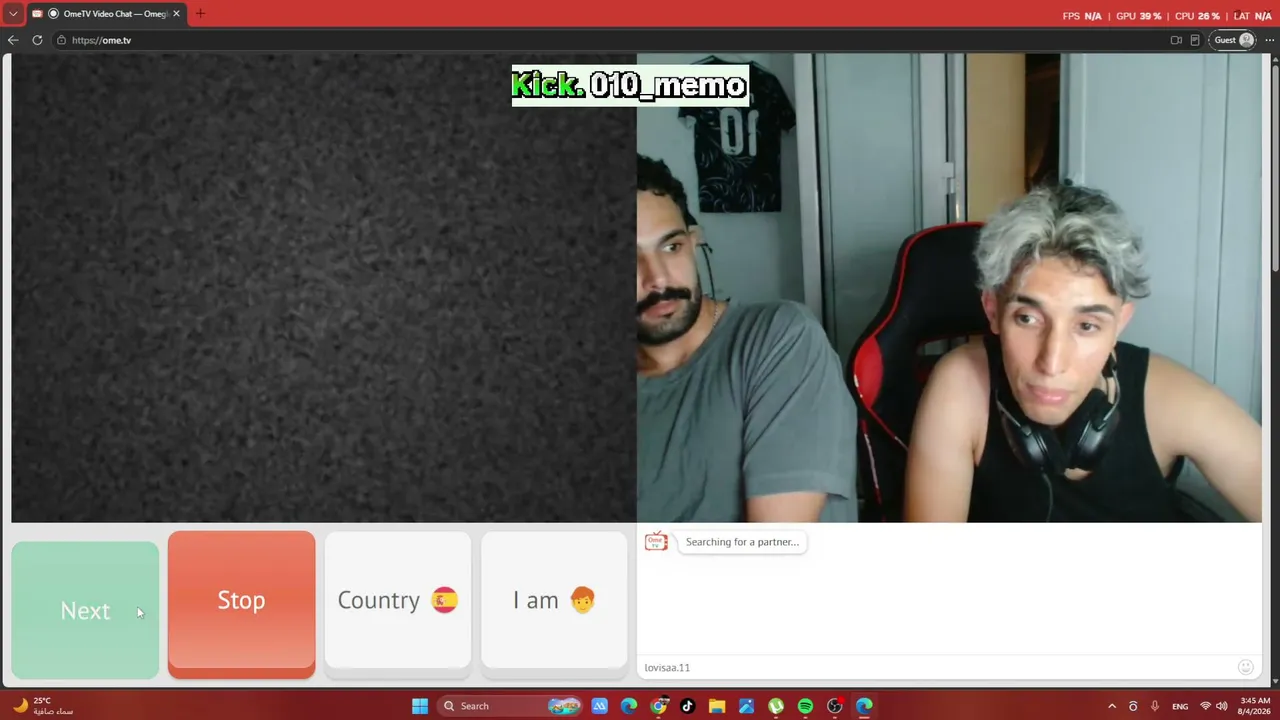Open Microsoft Edge from the taskbar
This screenshot has height=720, width=1280.
tap(628, 706)
